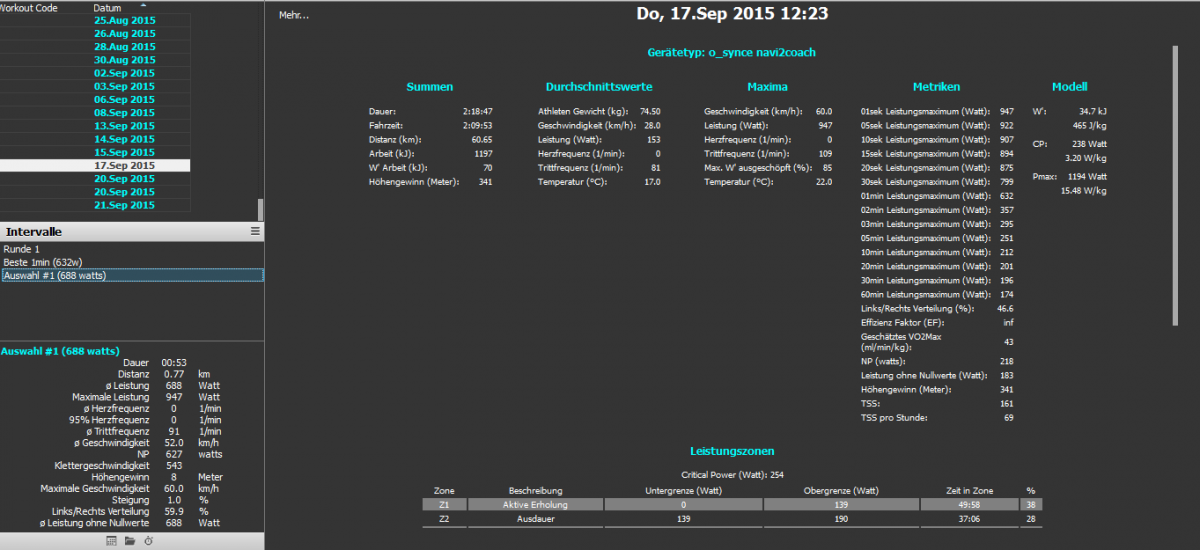Open the Intervalle panel hamburger menu
Image resolution: width=1200 pixels, height=550 pixels.
tap(255, 231)
